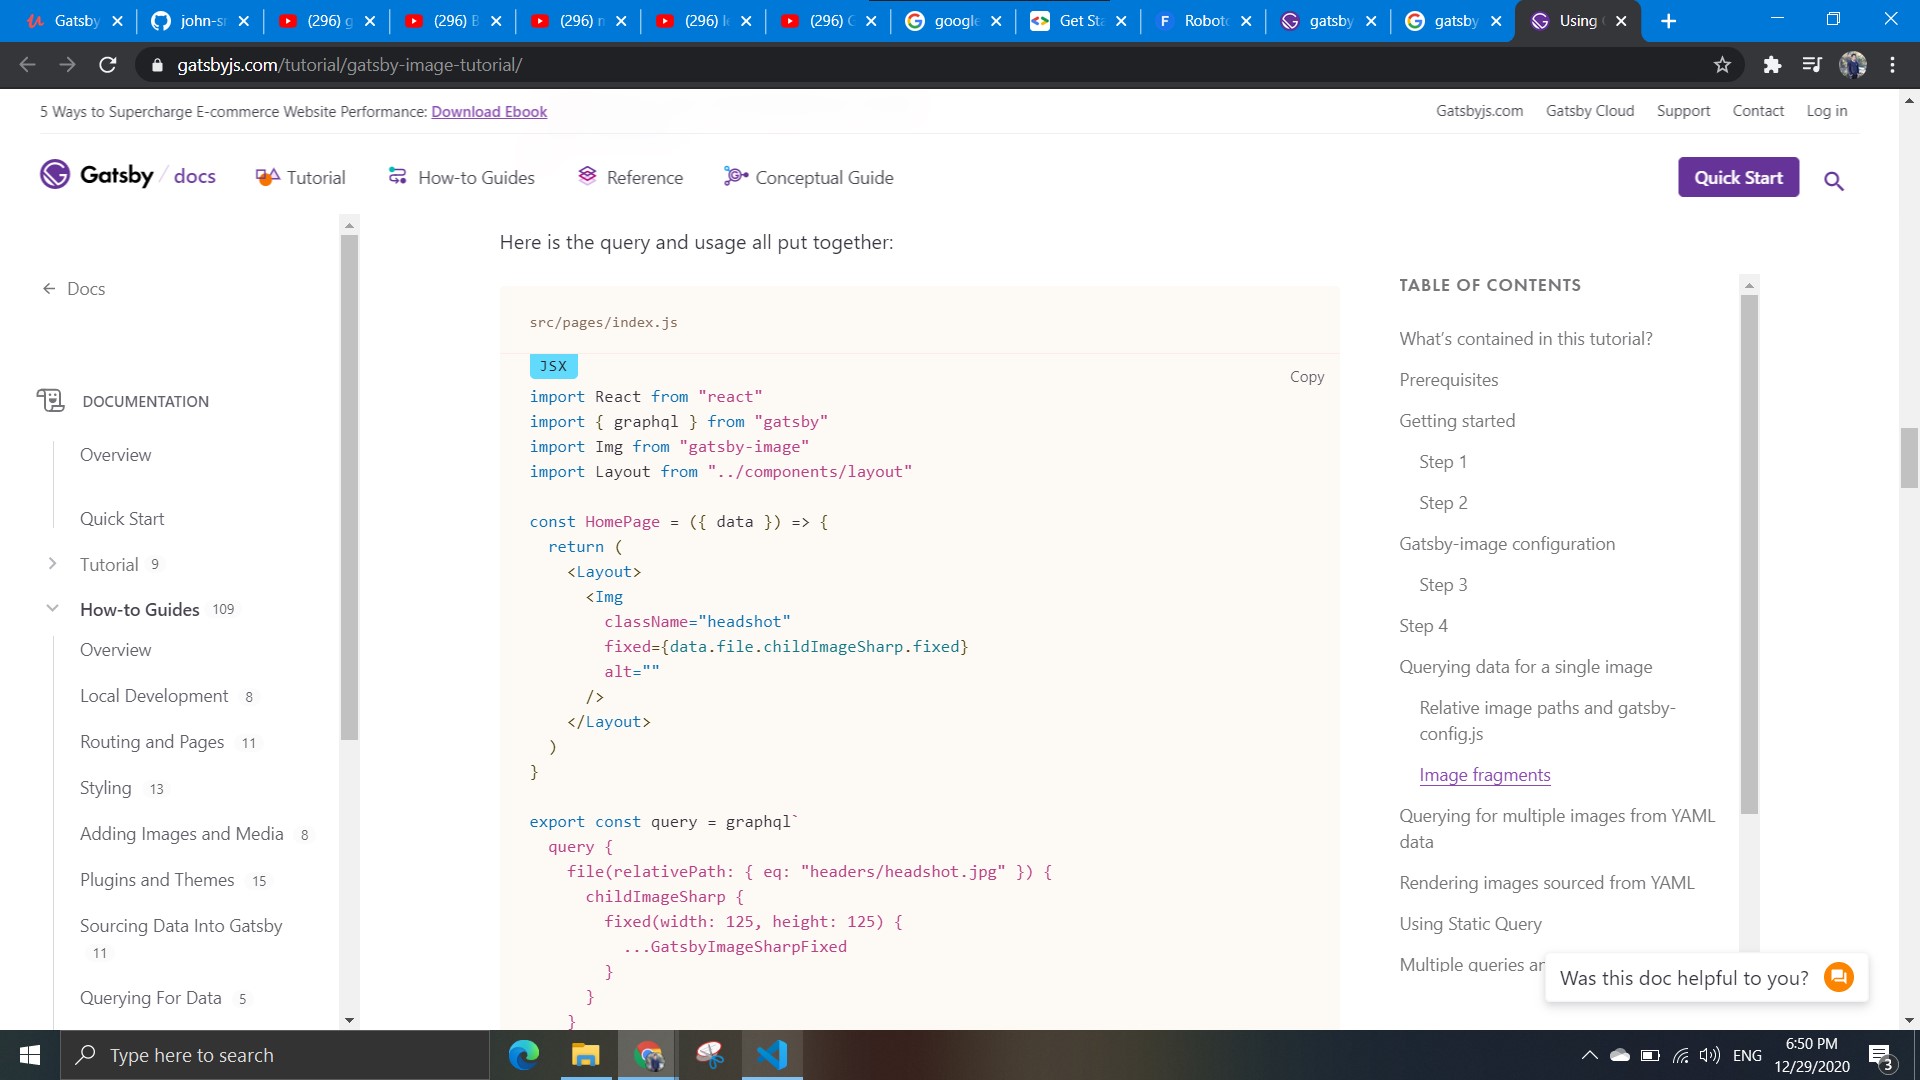The width and height of the screenshot is (1920, 1080).
Task: Copy the JSX code snippet
Action: (x=1306, y=377)
